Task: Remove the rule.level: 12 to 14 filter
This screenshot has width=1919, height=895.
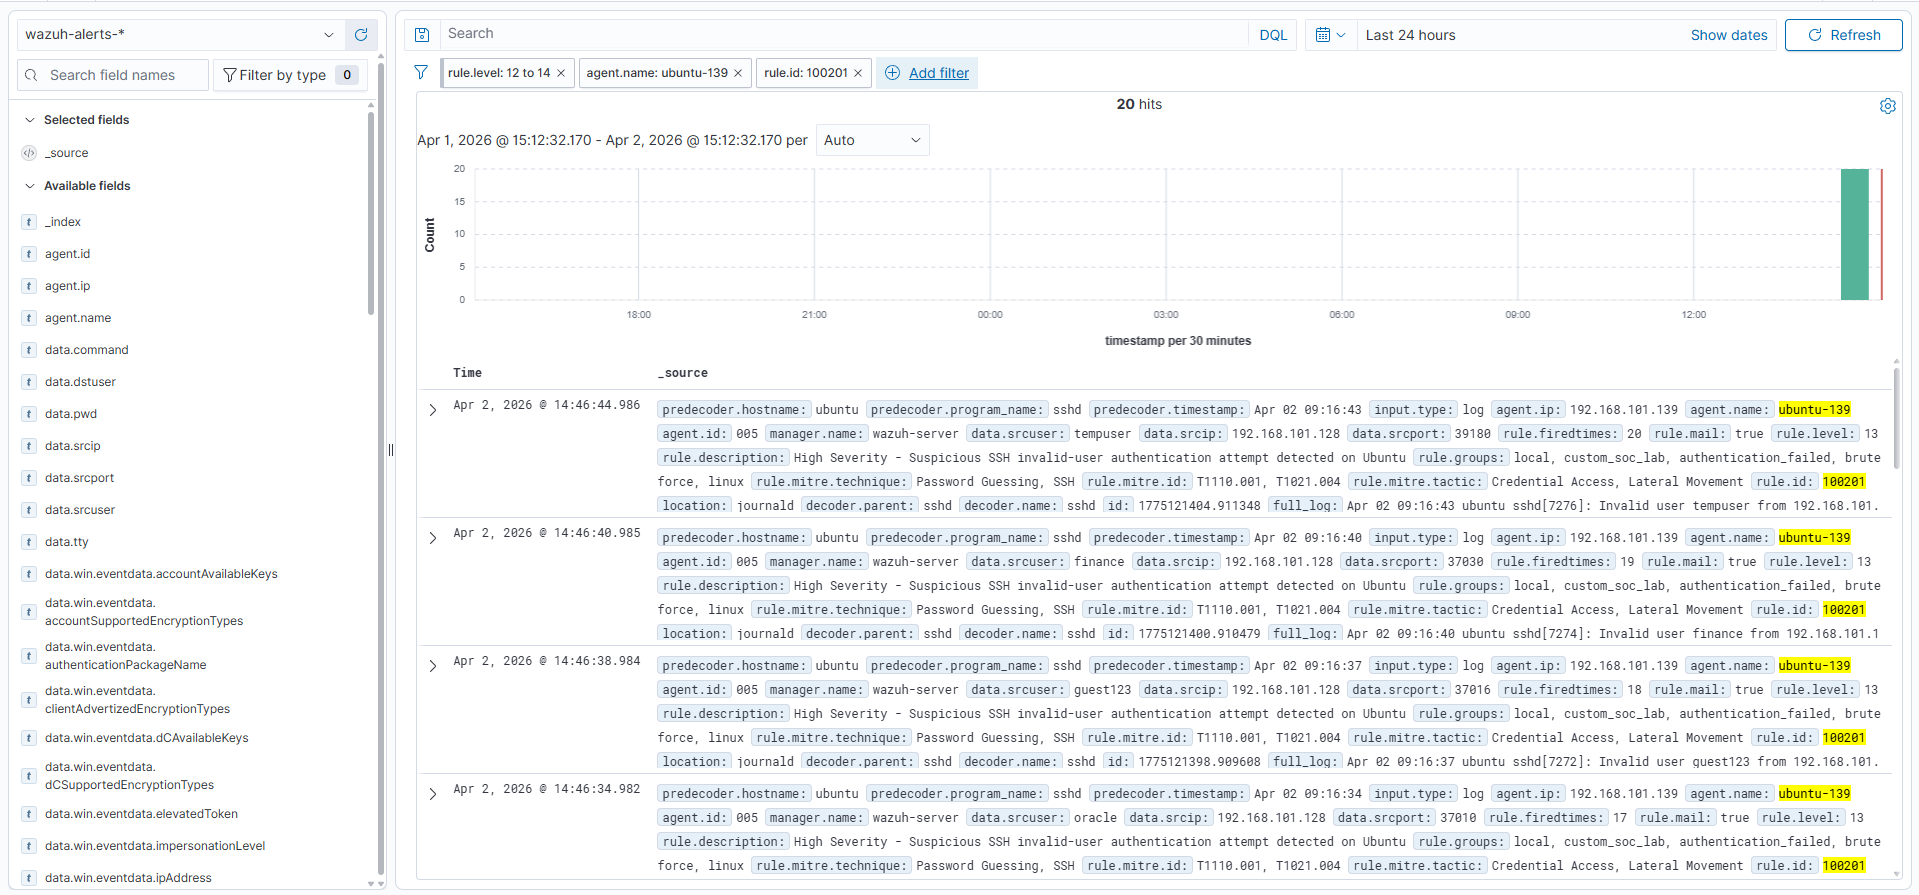Action: tap(561, 73)
